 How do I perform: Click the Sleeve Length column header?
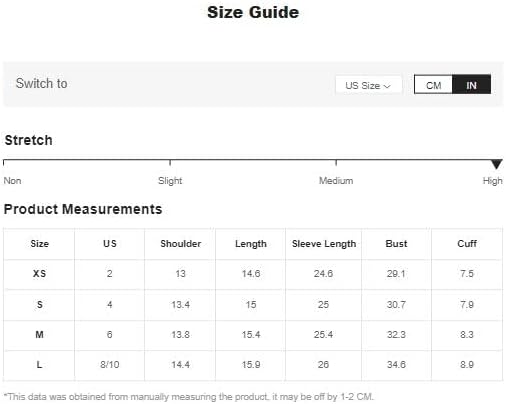click(x=324, y=244)
